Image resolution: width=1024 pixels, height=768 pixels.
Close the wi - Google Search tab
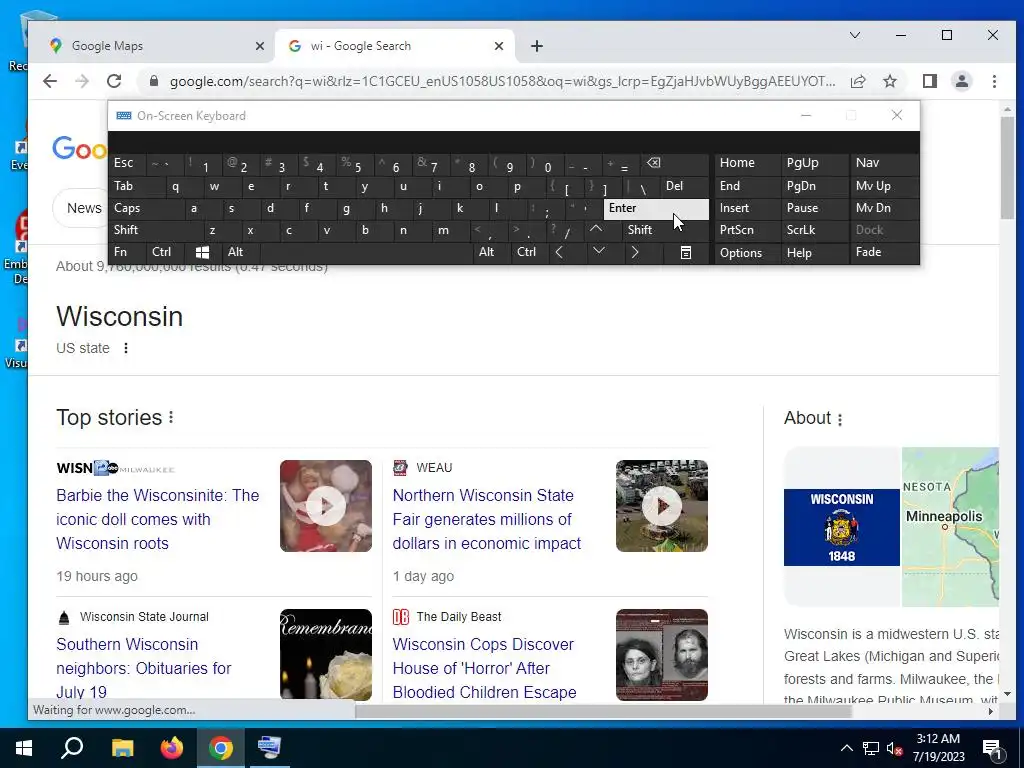499,46
